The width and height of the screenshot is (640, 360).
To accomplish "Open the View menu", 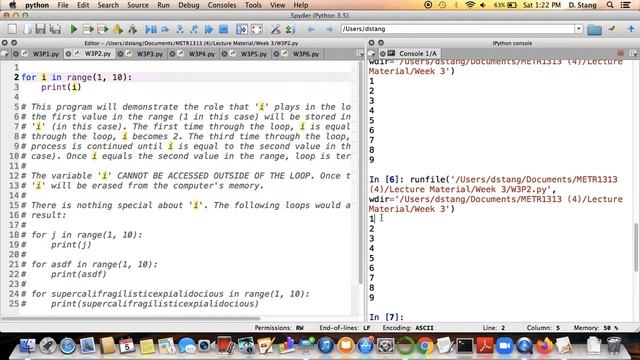I will point(278,5).
